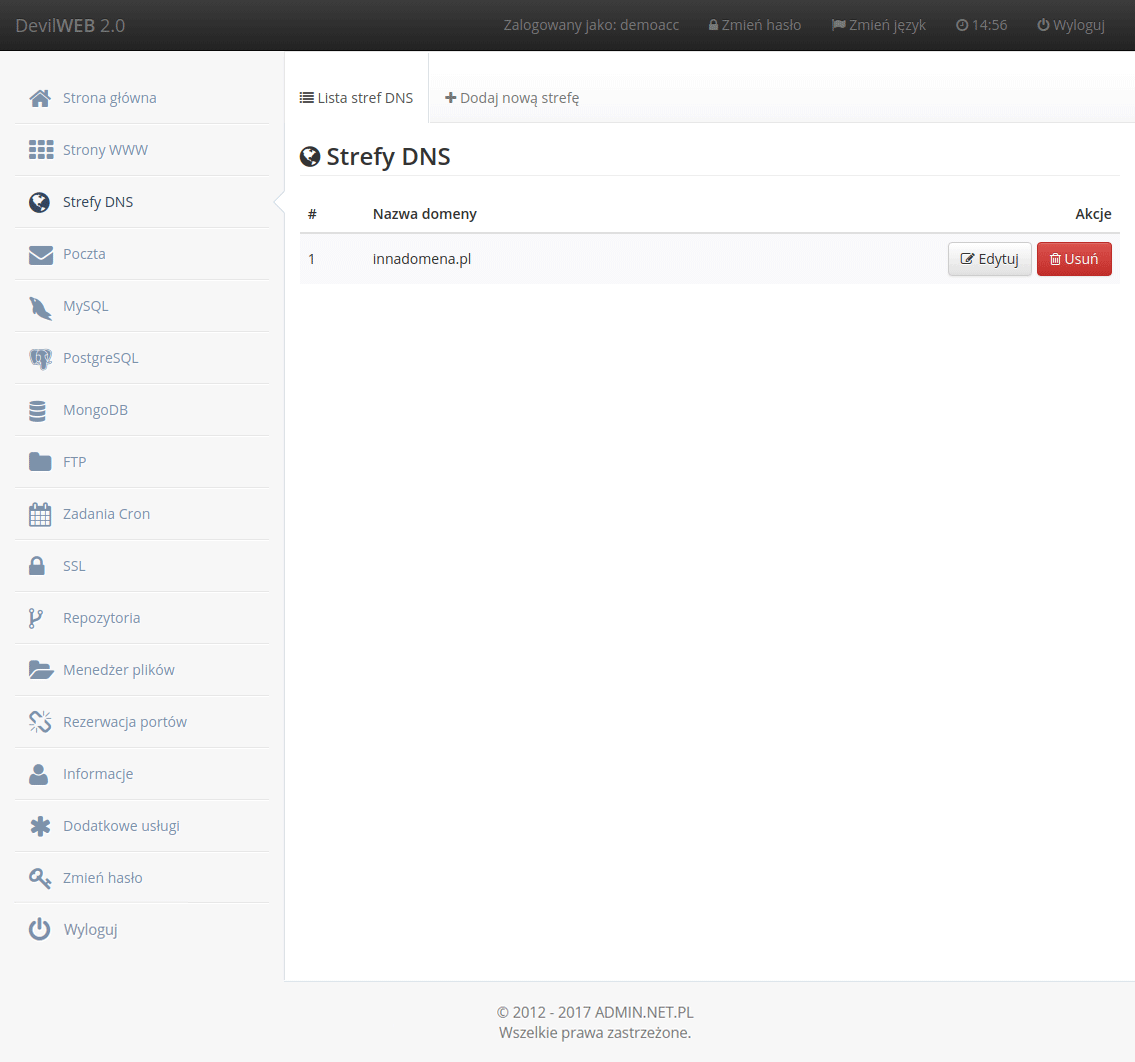
Task: Click the MySQL dolphin icon in sidebar
Action: (40, 307)
